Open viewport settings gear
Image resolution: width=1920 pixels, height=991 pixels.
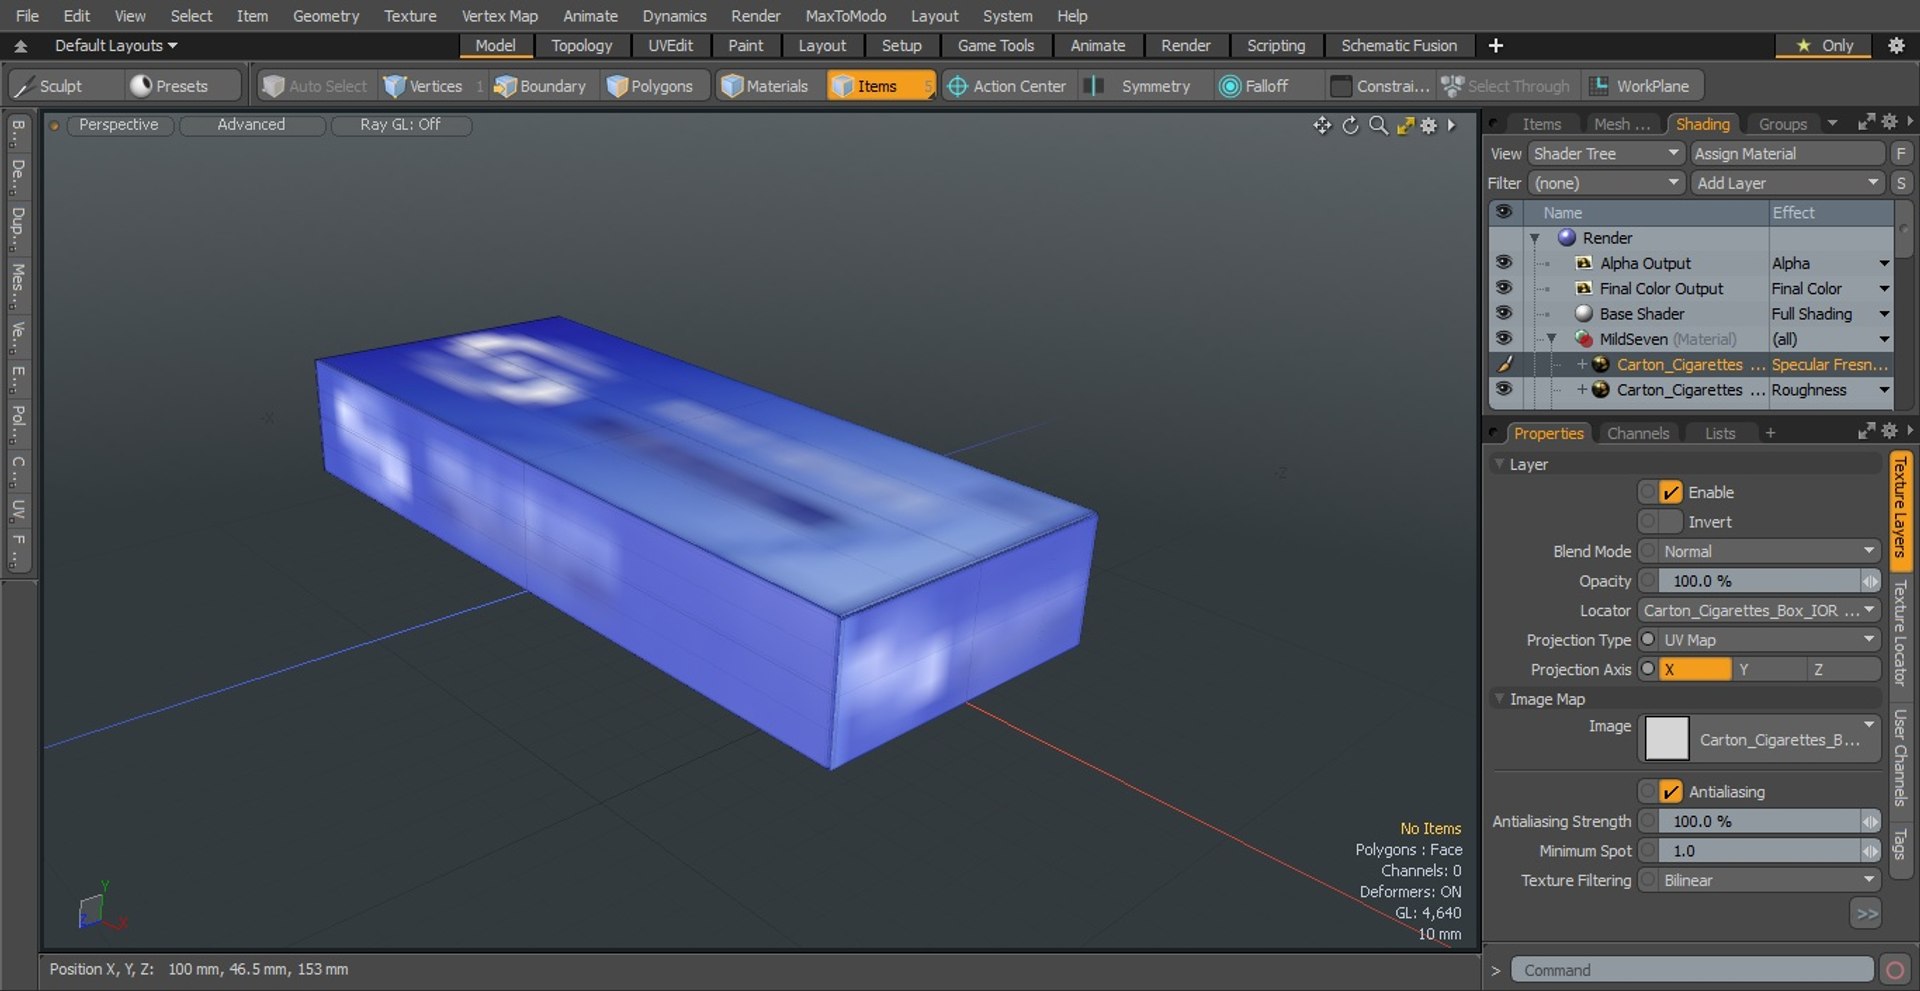tap(1429, 125)
